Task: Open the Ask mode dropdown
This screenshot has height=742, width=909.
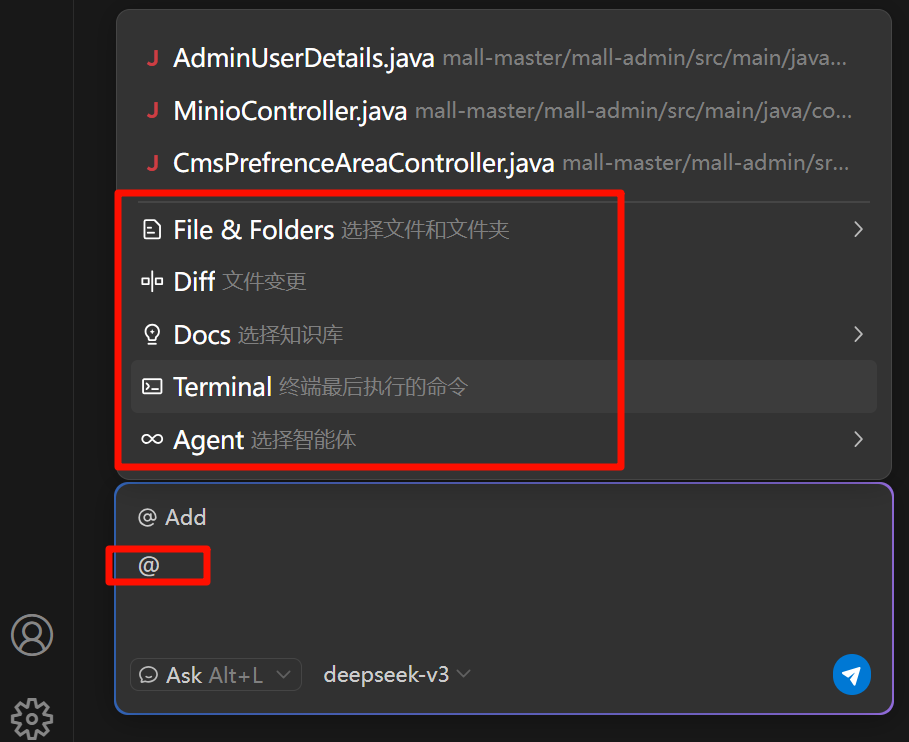Action: point(216,675)
